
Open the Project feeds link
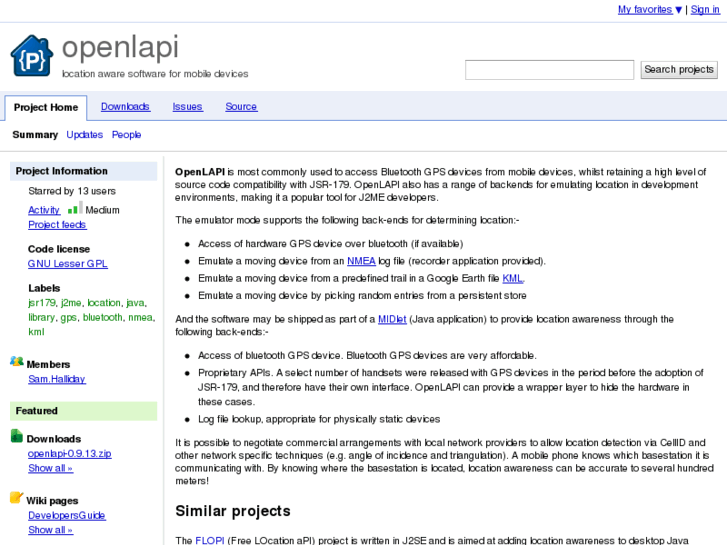pyautogui.click(x=57, y=224)
